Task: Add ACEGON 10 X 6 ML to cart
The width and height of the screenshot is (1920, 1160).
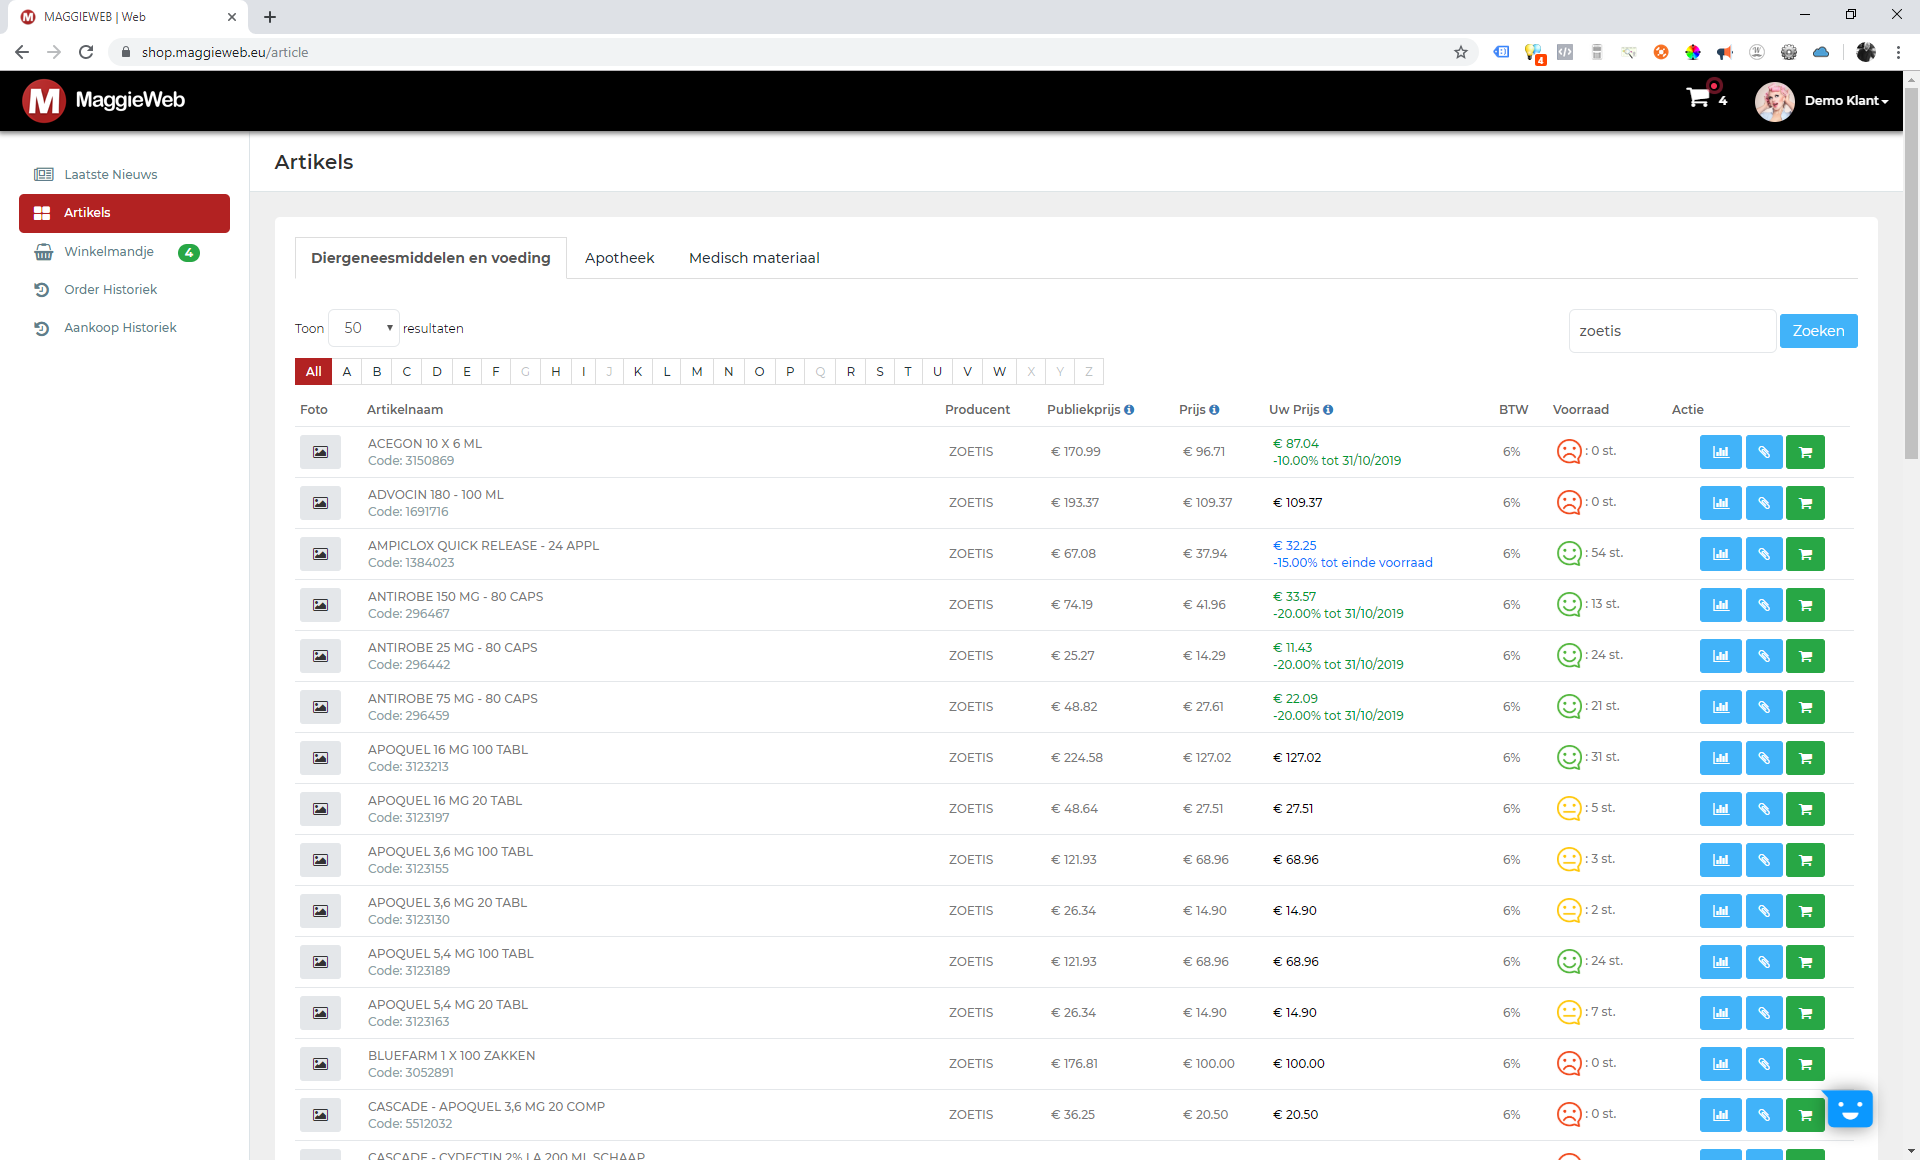Action: 1805,452
